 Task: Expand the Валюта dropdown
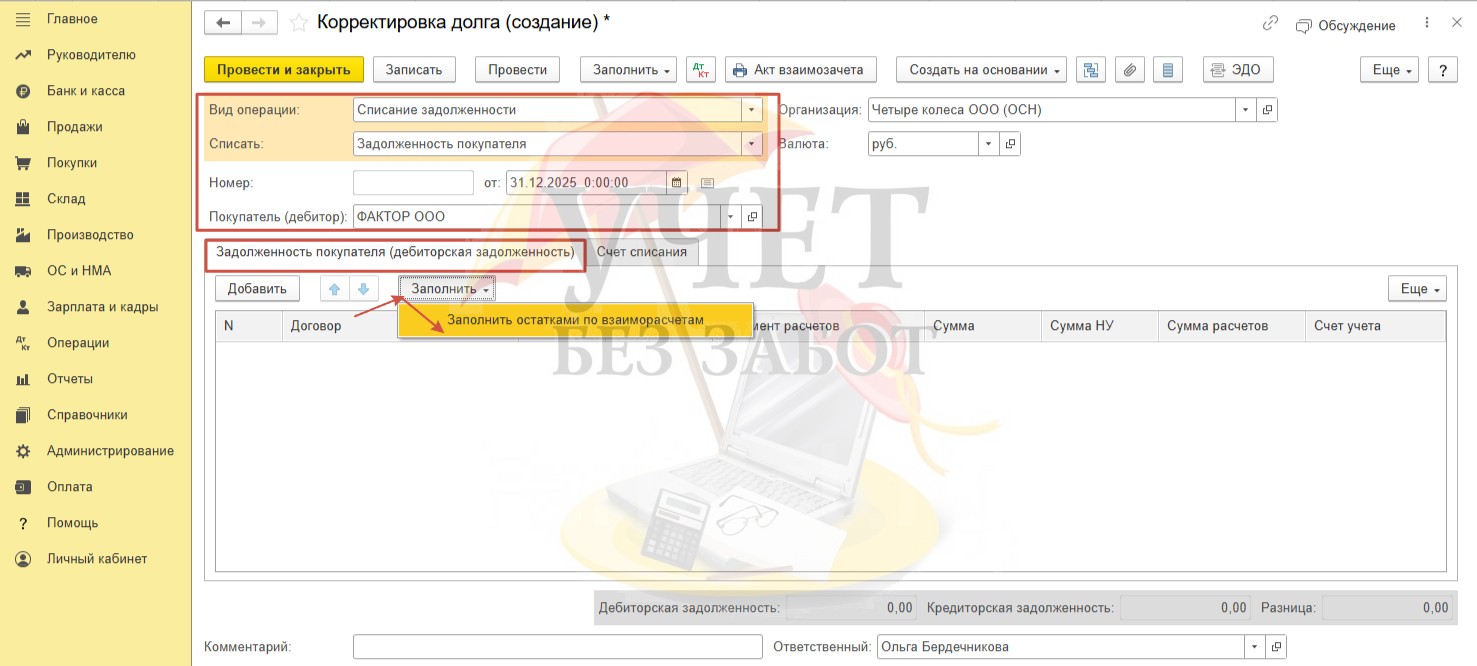click(x=987, y=144)
